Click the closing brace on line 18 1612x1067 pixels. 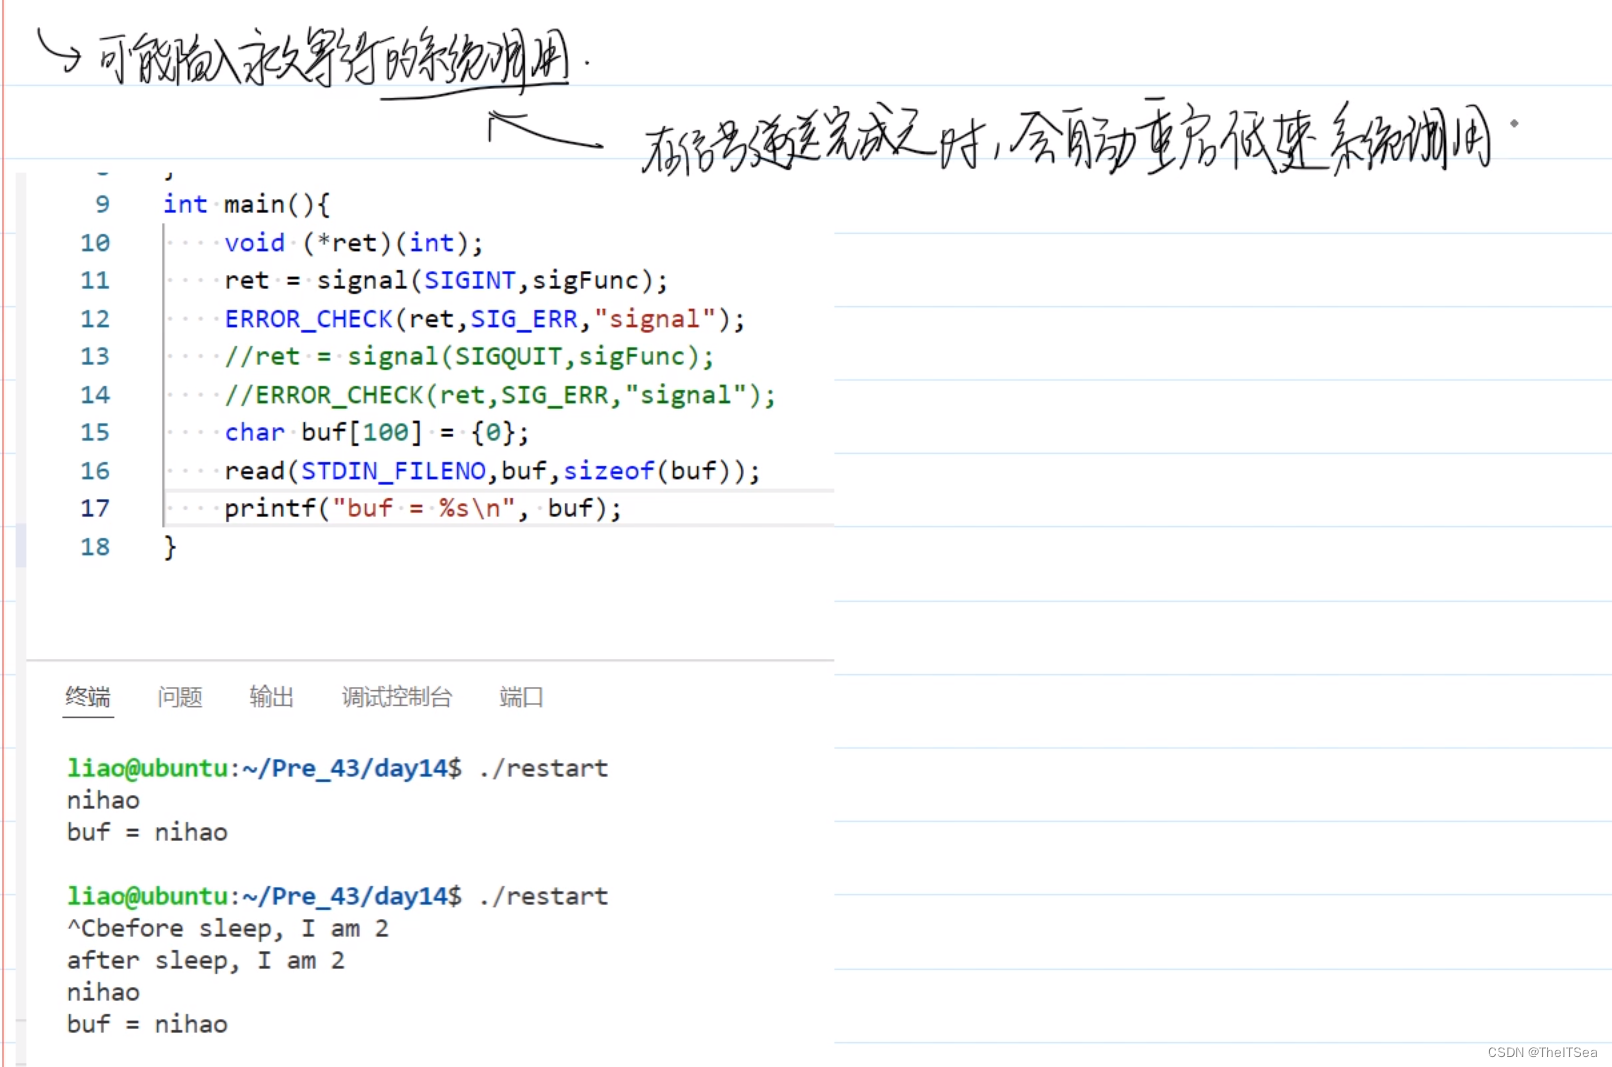[170, 547]
